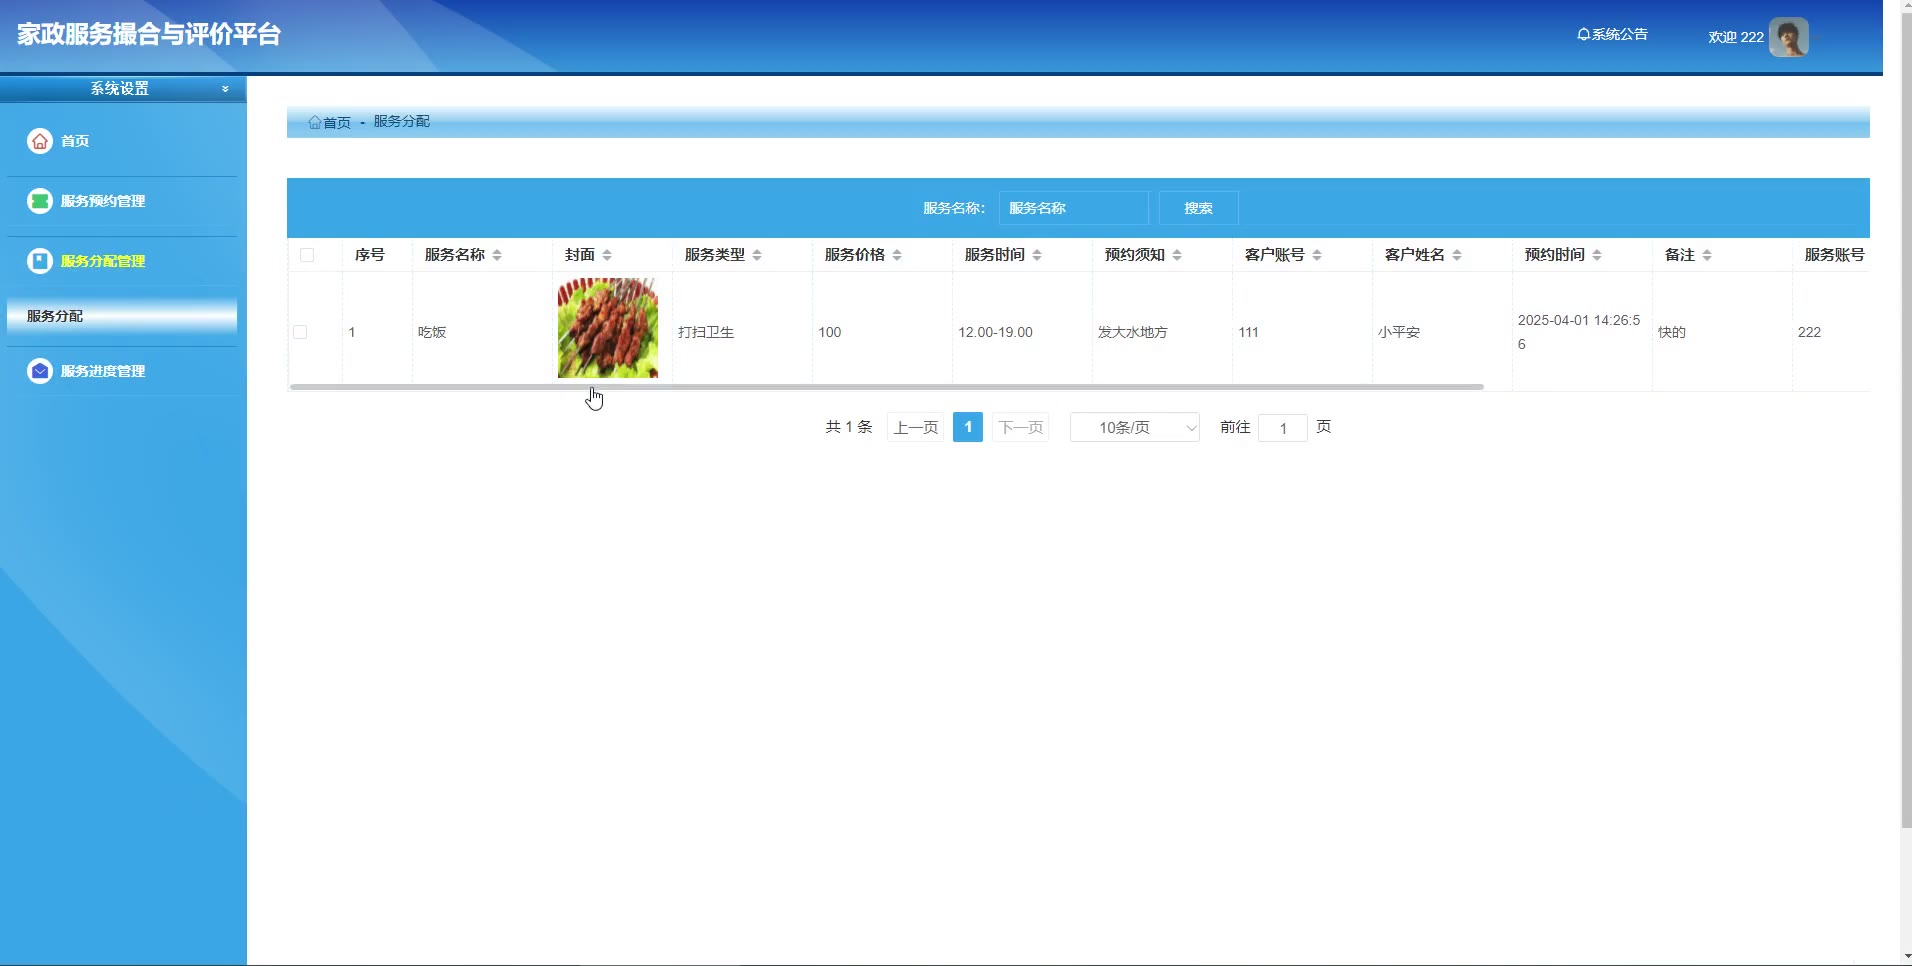Click the price cell 100
The height and width of the screenshot is (966, 1912).
click(x=830, y=332)
